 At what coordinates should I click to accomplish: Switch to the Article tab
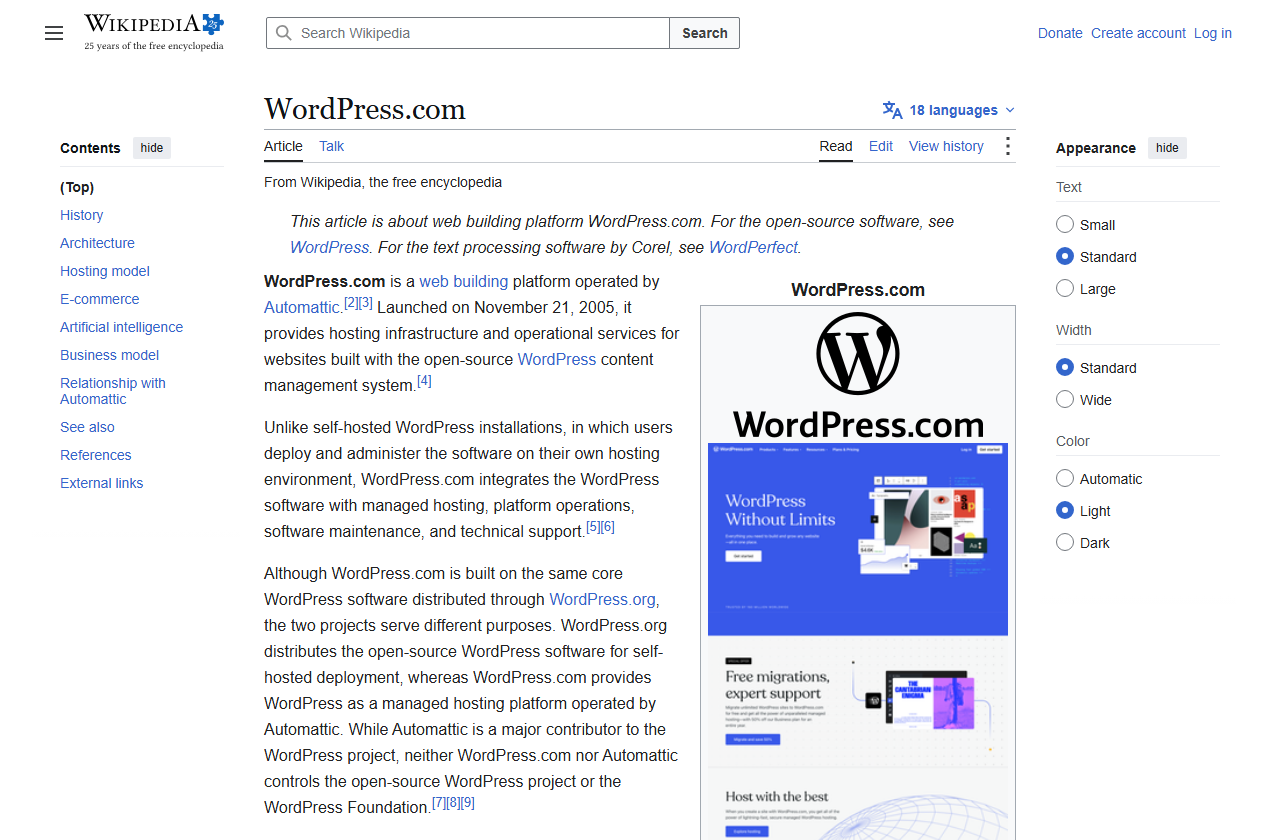click(x=283, y=146)
